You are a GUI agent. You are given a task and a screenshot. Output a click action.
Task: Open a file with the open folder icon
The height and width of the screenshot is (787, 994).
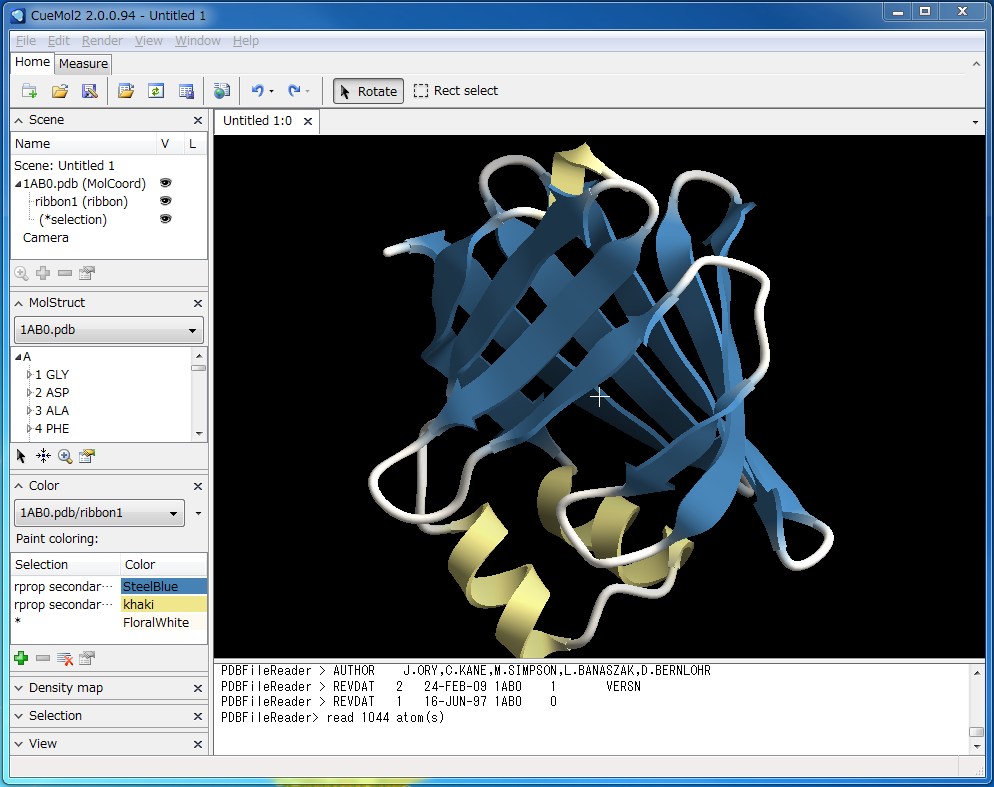(x=59, y=90)
